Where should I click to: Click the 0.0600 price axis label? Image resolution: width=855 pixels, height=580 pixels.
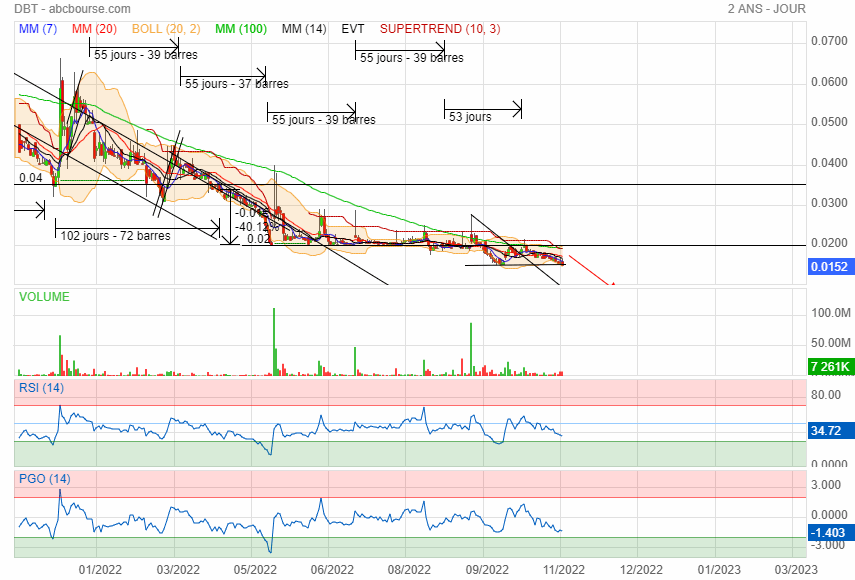pos(829,82)
